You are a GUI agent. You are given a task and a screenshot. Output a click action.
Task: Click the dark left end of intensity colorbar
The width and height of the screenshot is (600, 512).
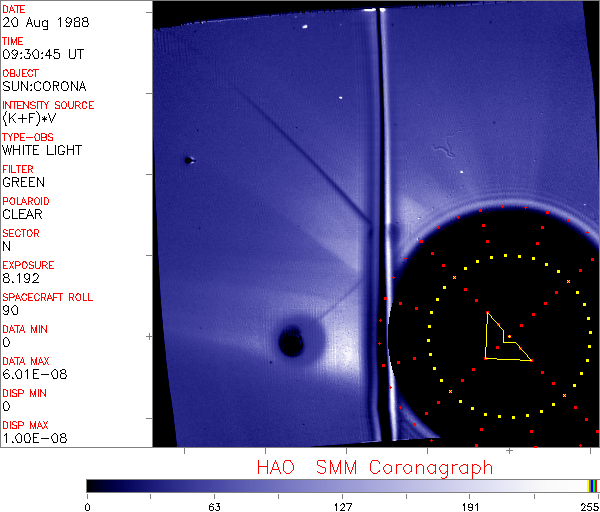(95, 485)
